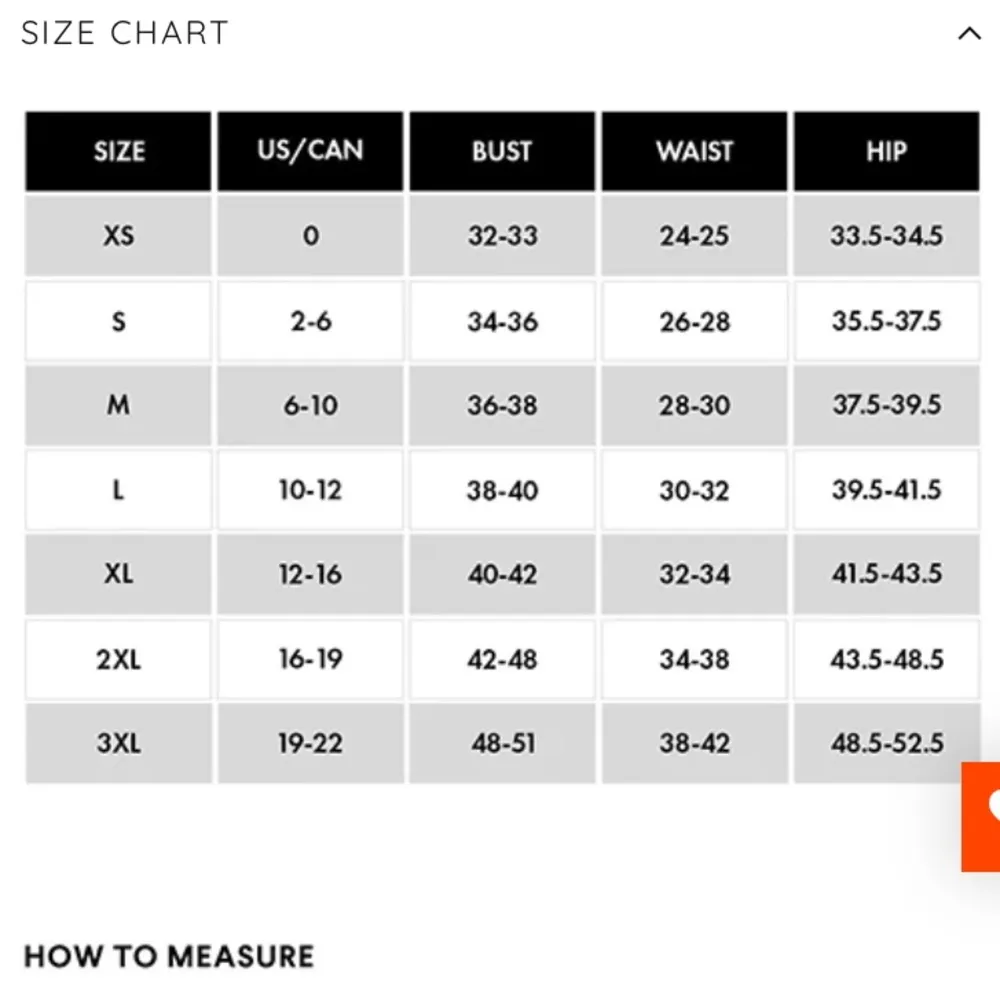Click the XS size cell
This screenshot has width=1000, height=1000.
[x=119, y=236]
